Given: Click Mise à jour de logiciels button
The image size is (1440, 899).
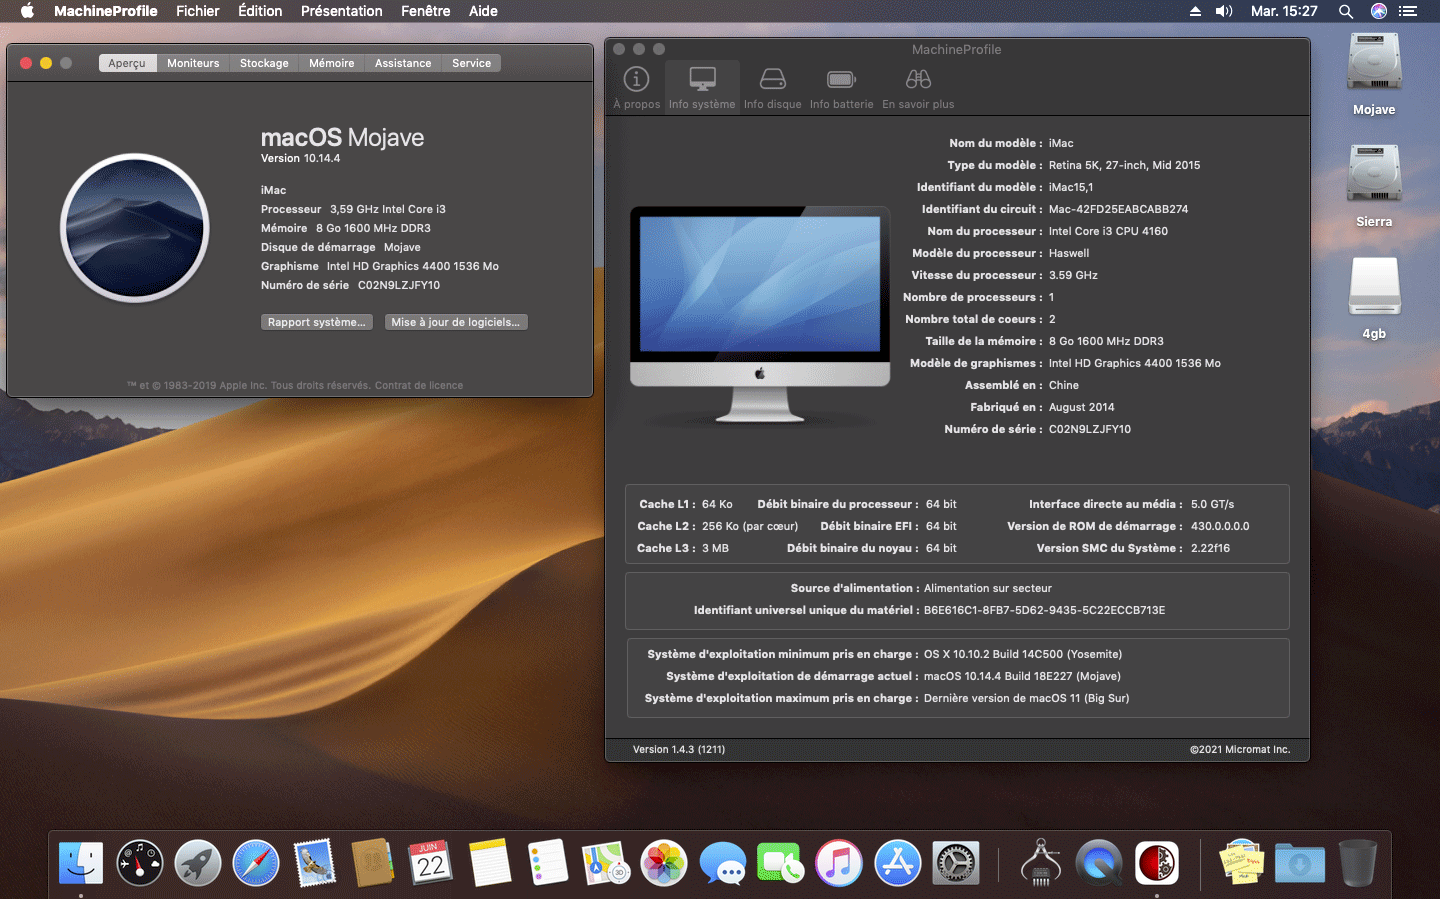Looking at the screenshot, I should coord(455,322).
